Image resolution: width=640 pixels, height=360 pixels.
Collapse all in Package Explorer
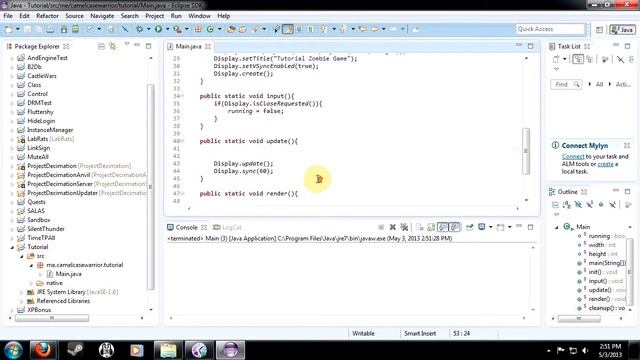pyautogui.click(x=101, y=46)
